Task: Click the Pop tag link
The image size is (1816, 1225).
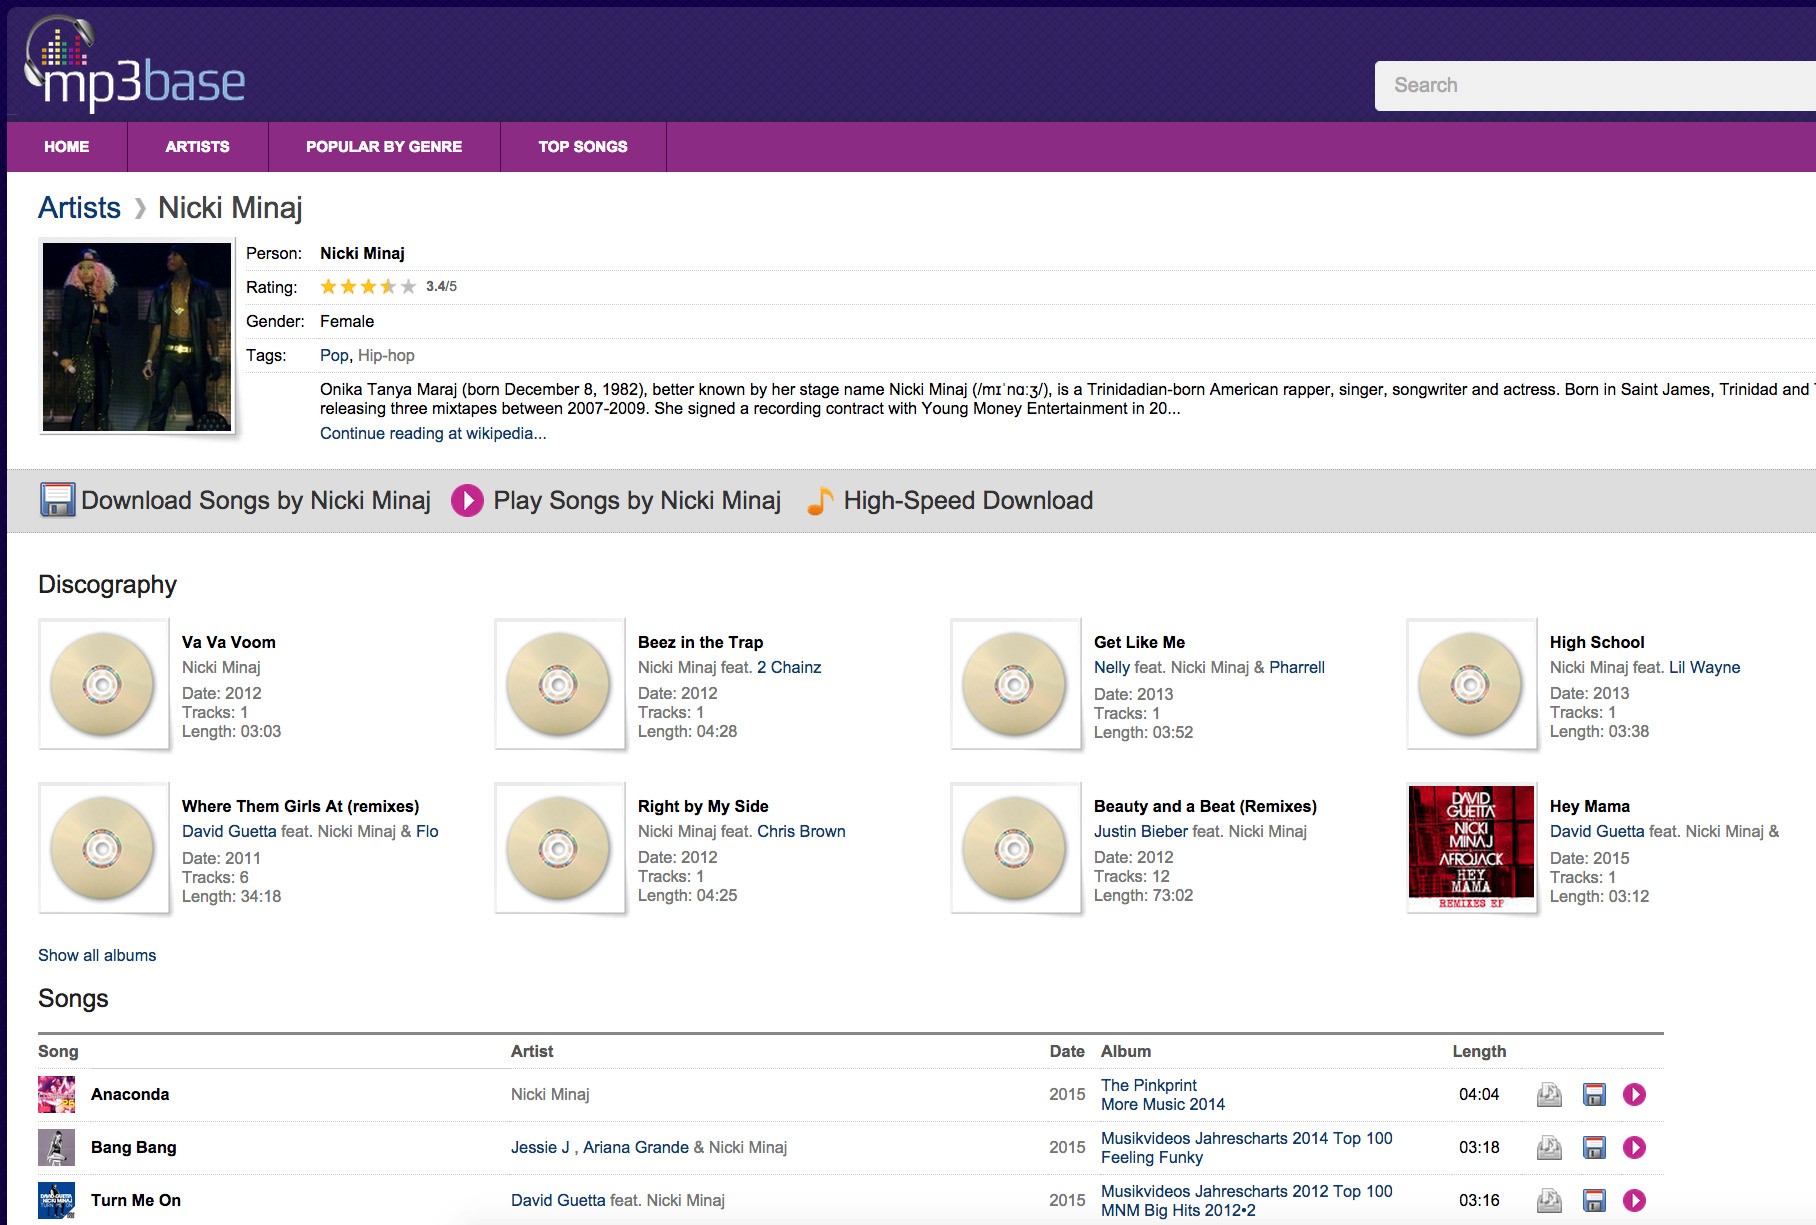Action: click(334, 355)
